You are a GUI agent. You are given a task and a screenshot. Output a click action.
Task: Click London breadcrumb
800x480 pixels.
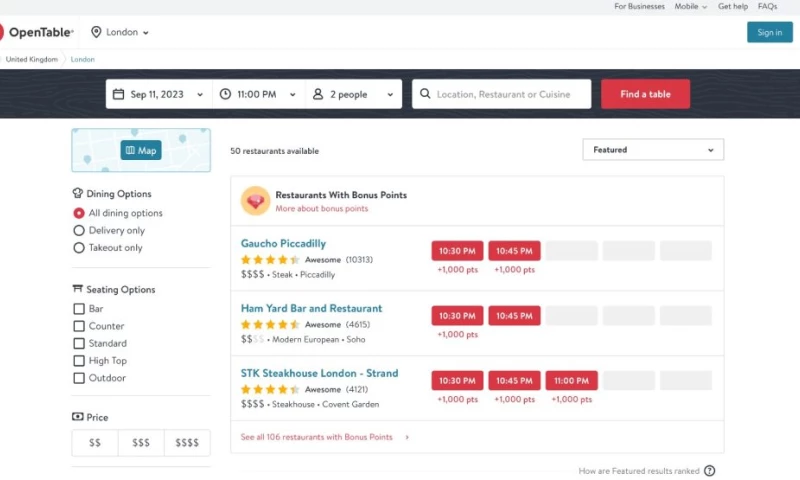pos(83,59)
